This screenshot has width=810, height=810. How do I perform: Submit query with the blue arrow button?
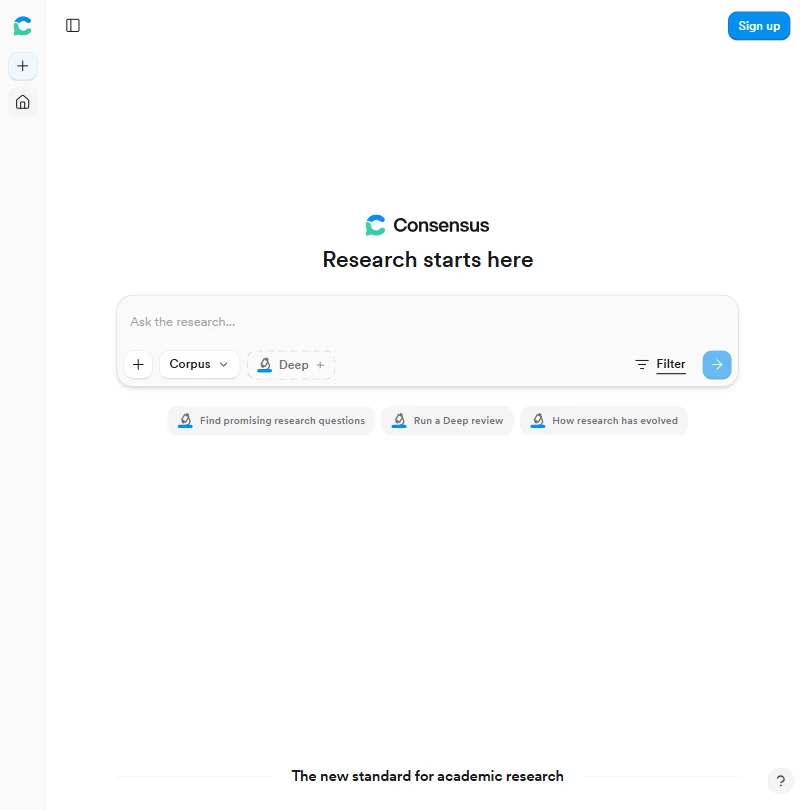pos(716,365)
